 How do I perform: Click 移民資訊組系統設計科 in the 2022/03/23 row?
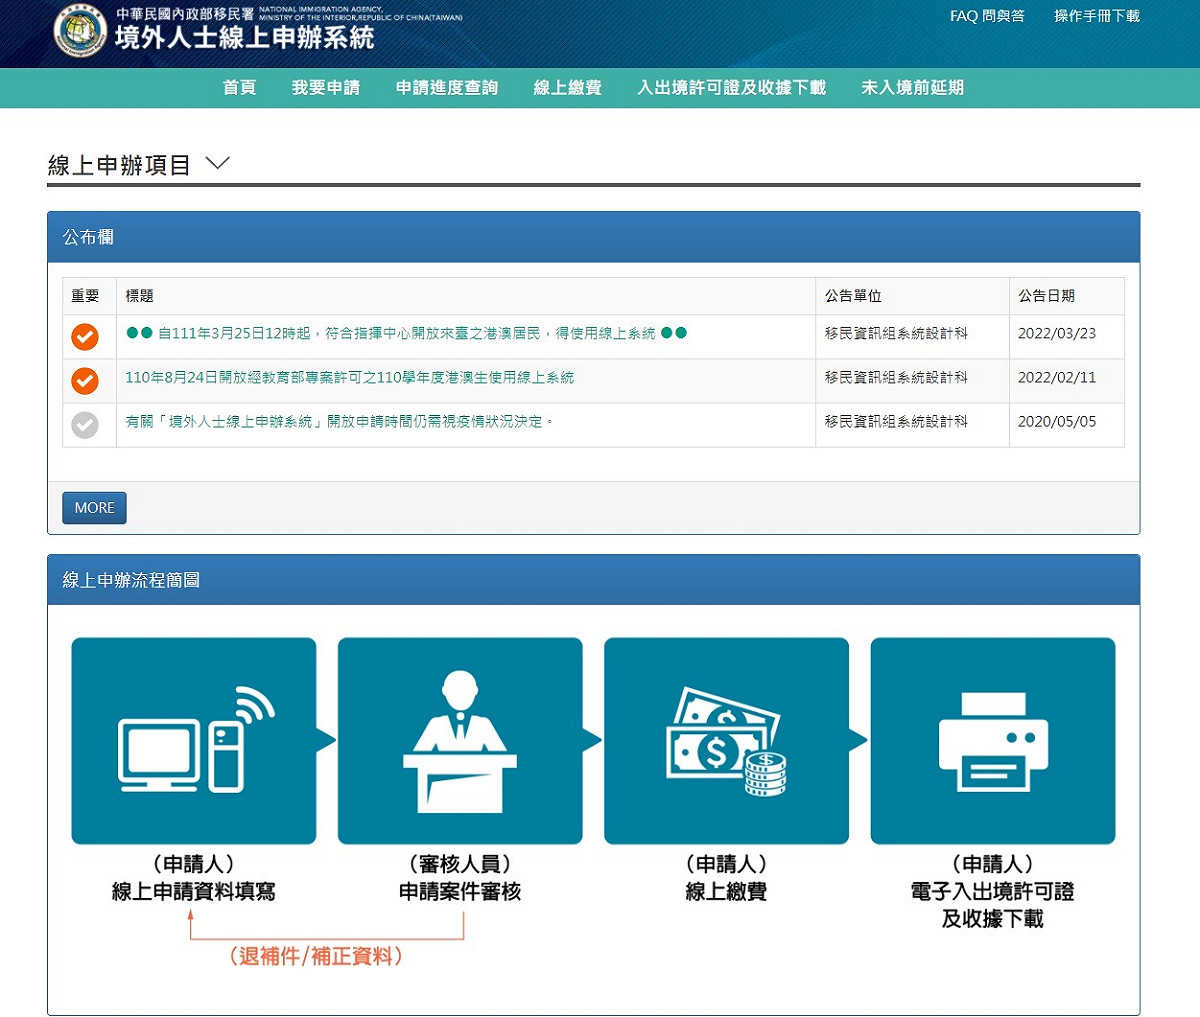click(896, 333)
